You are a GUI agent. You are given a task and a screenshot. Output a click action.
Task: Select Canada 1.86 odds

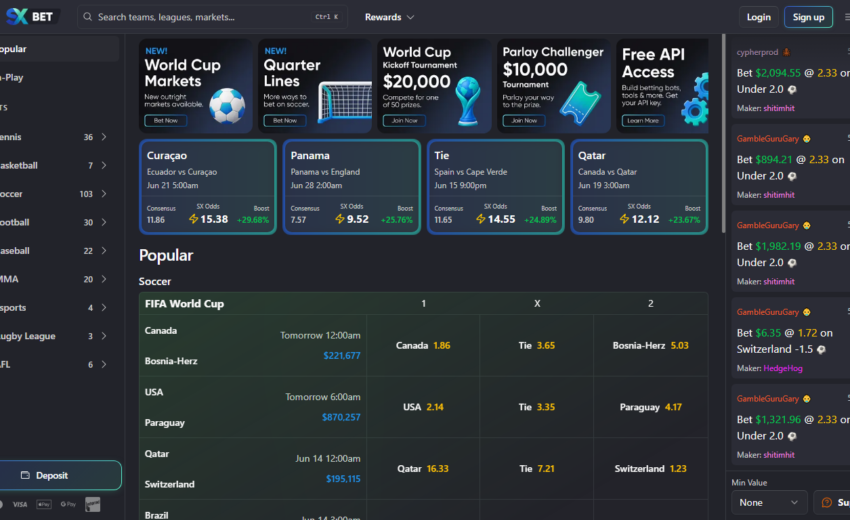tap(423, 345)
